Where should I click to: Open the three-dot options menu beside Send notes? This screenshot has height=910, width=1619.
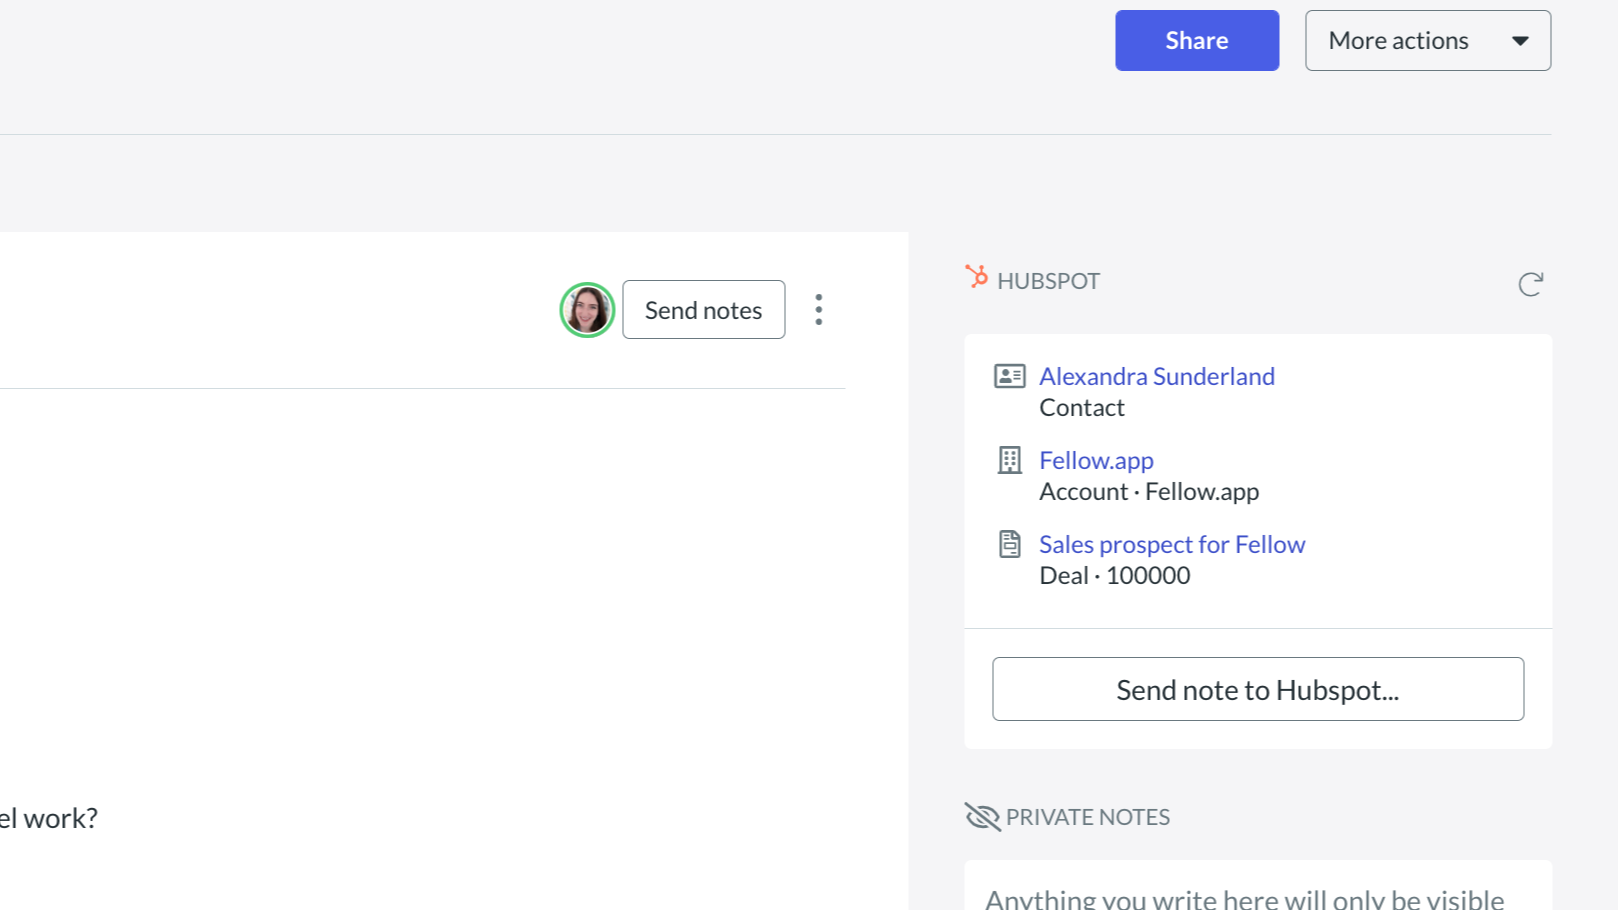(818, 310)
